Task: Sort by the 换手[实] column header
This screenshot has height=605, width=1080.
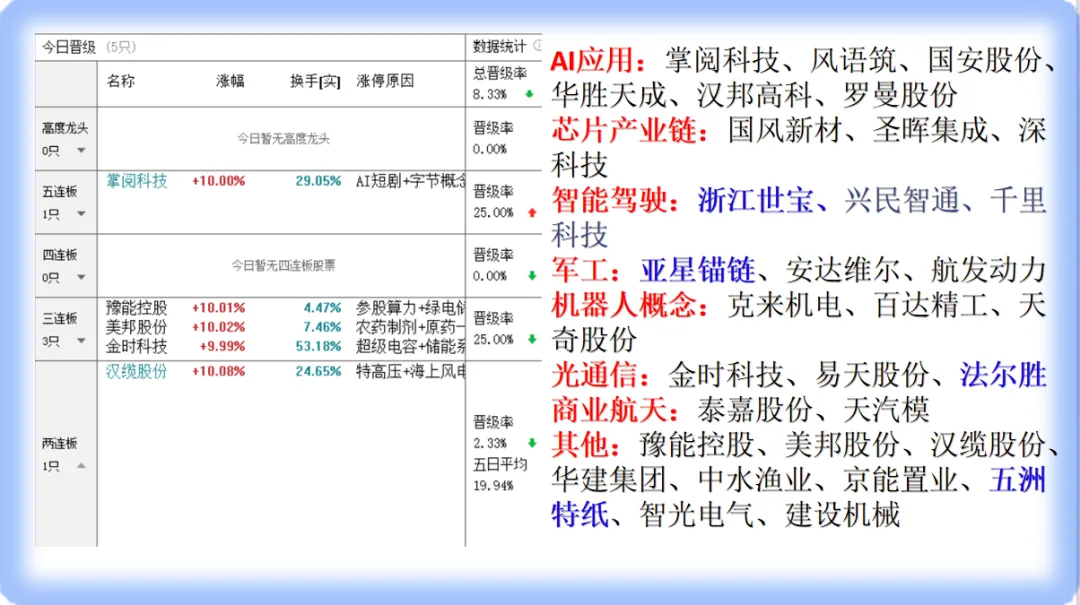Action: [315, 81]
